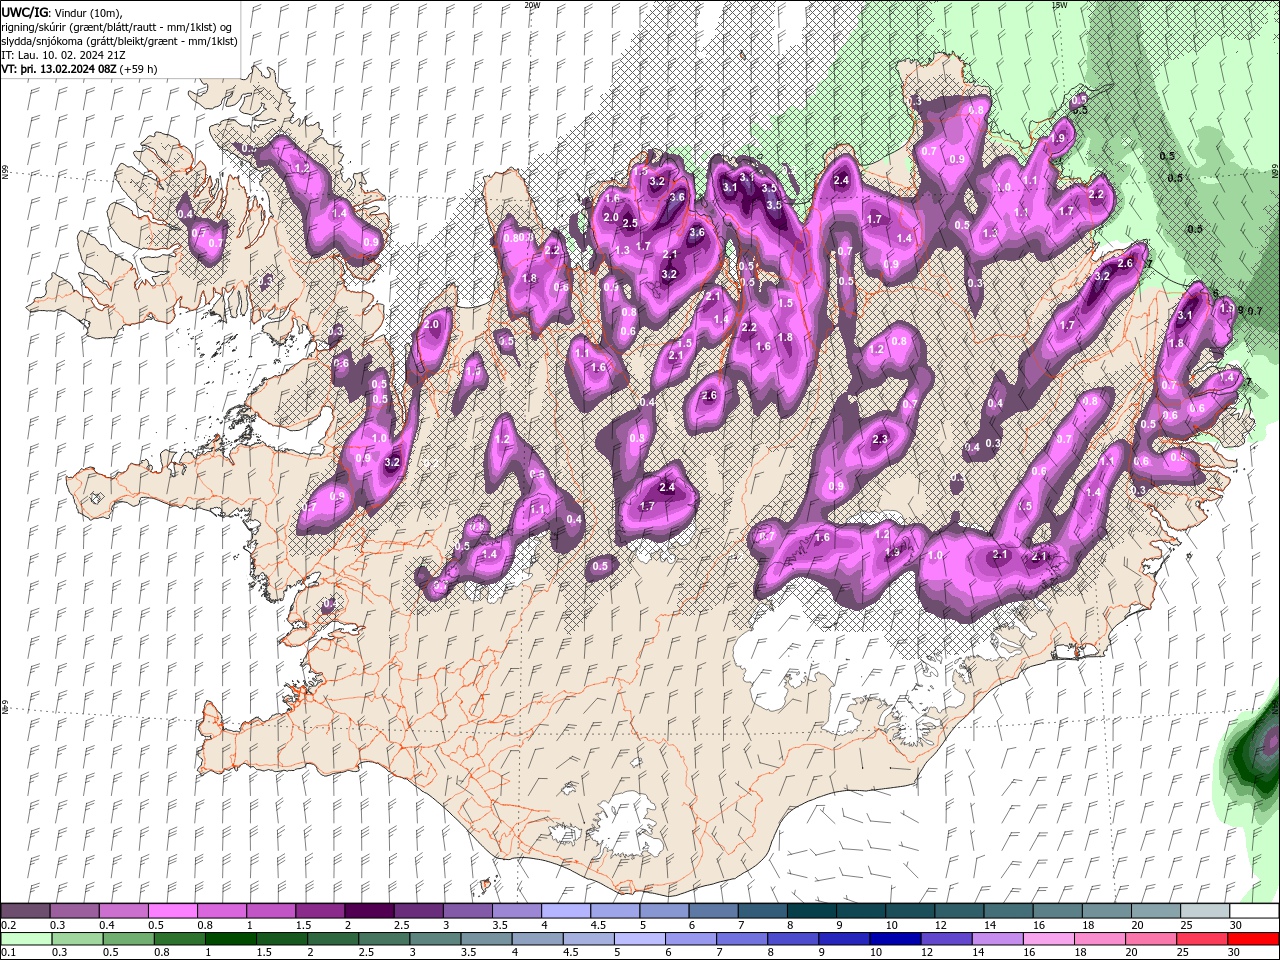This screenshot has width=1280, height=960.
Task: Click the bright red 30 swatch in lower legend
Action: click(1252, 939)
